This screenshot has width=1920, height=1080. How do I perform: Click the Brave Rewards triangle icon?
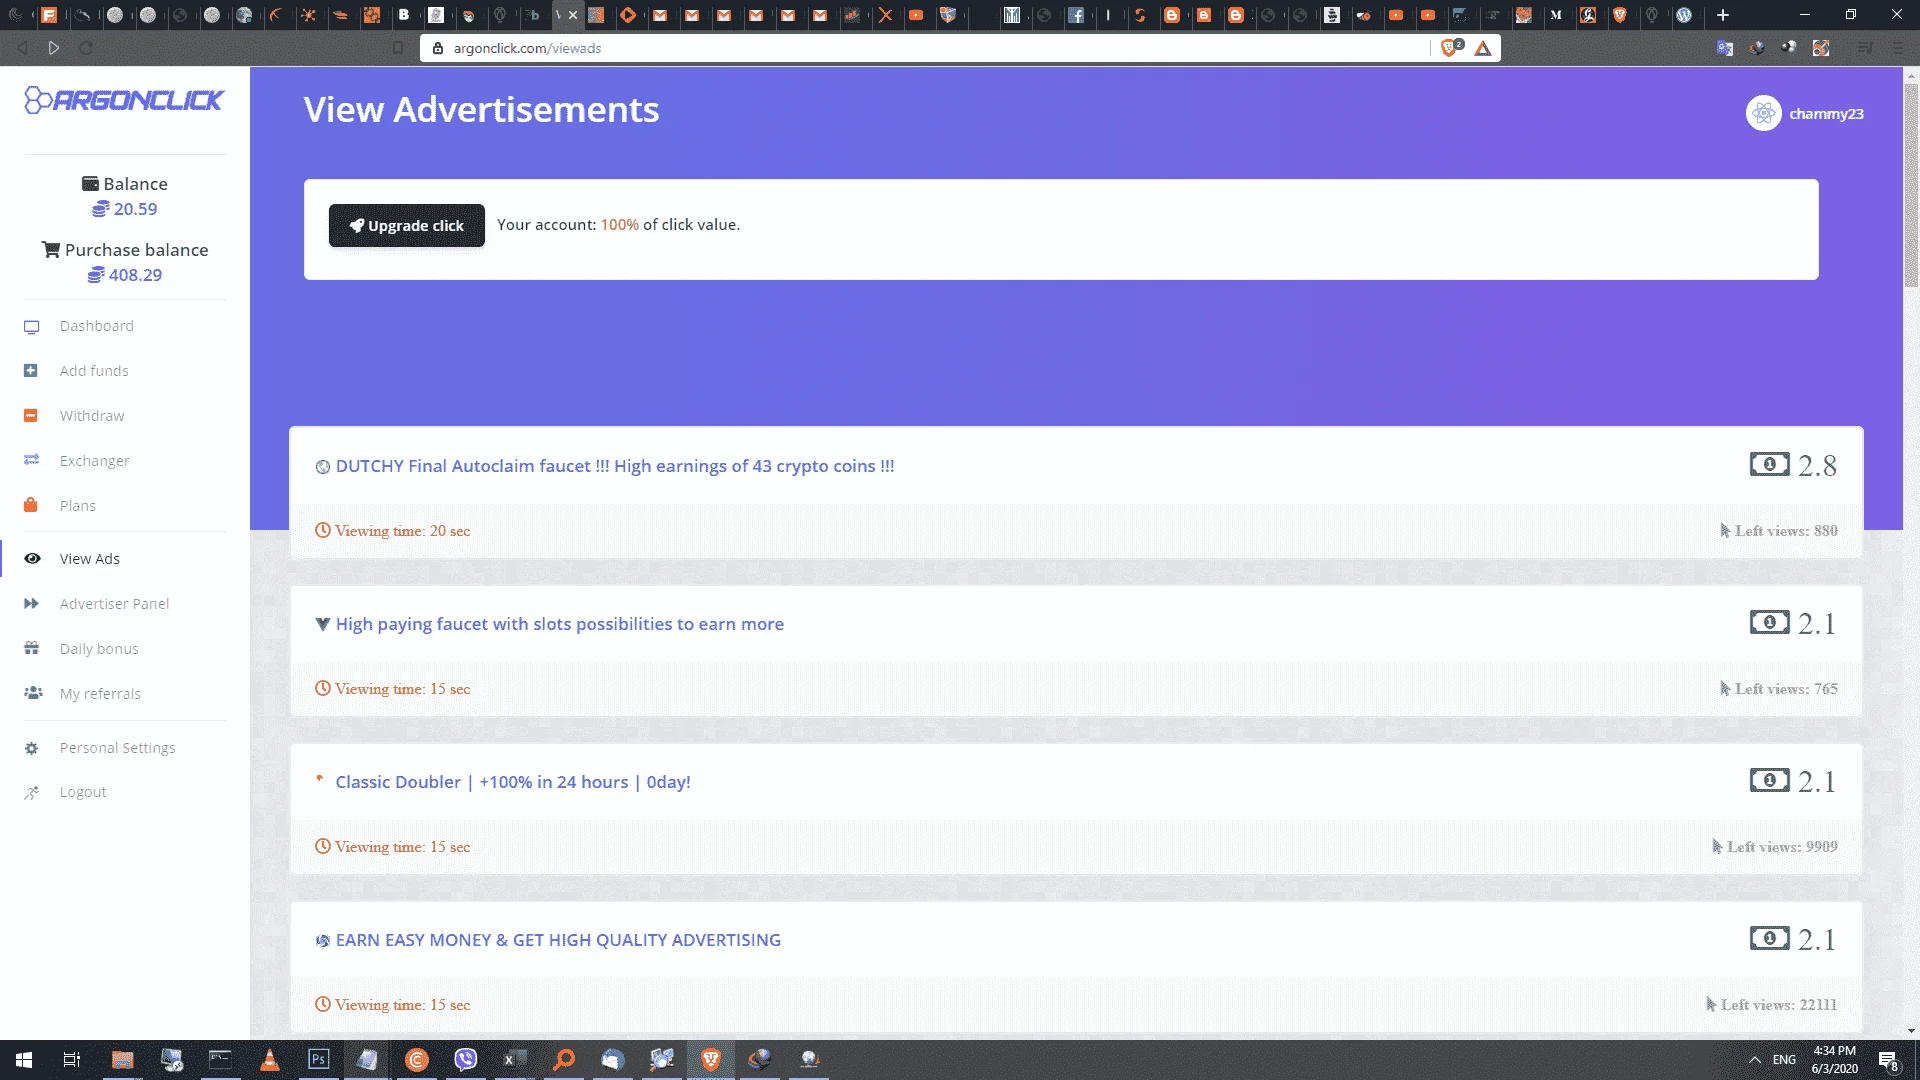[1483, 48]
